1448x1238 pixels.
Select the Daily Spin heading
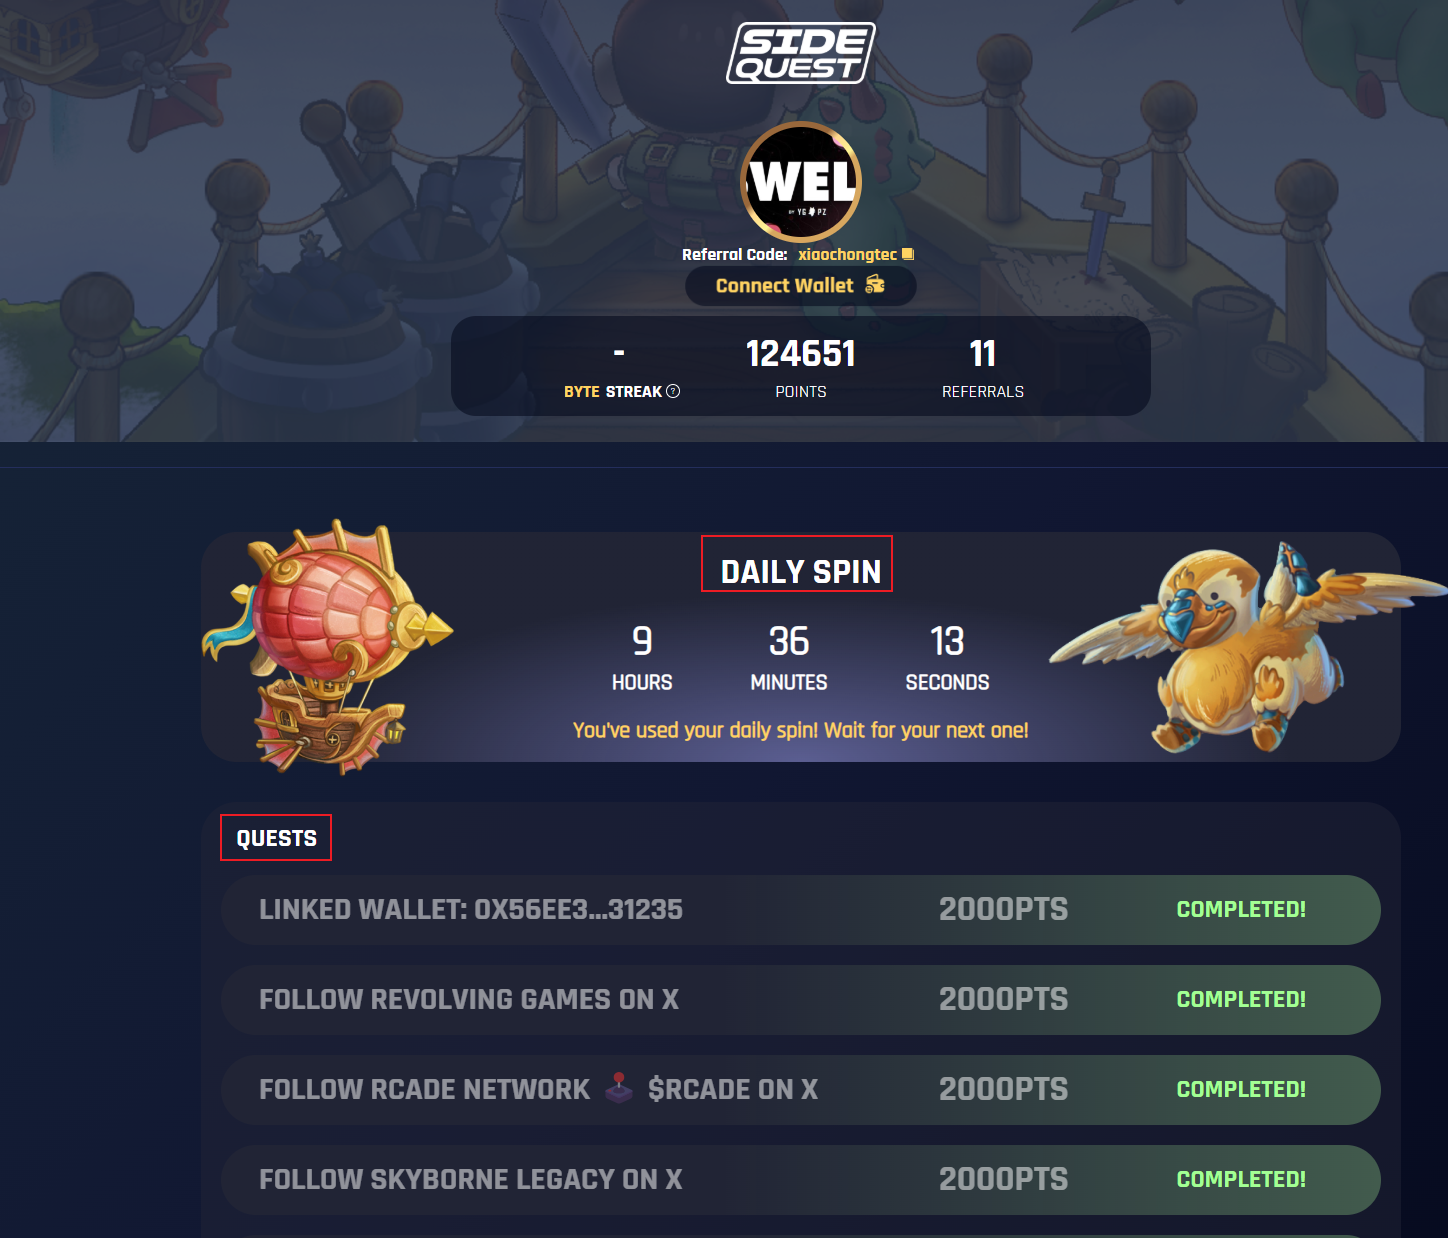pos(801,571)
